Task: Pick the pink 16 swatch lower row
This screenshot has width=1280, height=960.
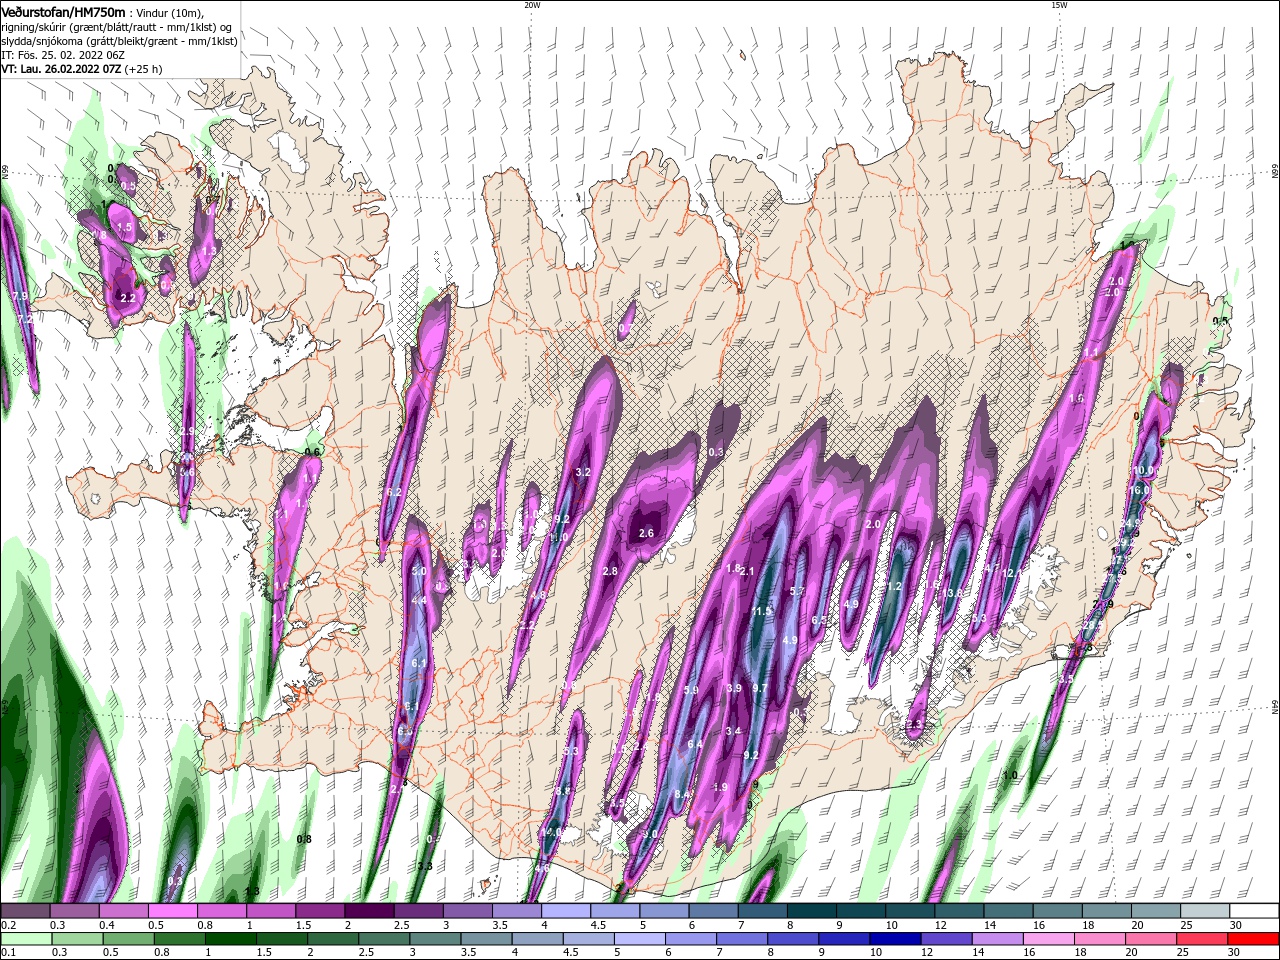Action: click(x=1049, y=939)
